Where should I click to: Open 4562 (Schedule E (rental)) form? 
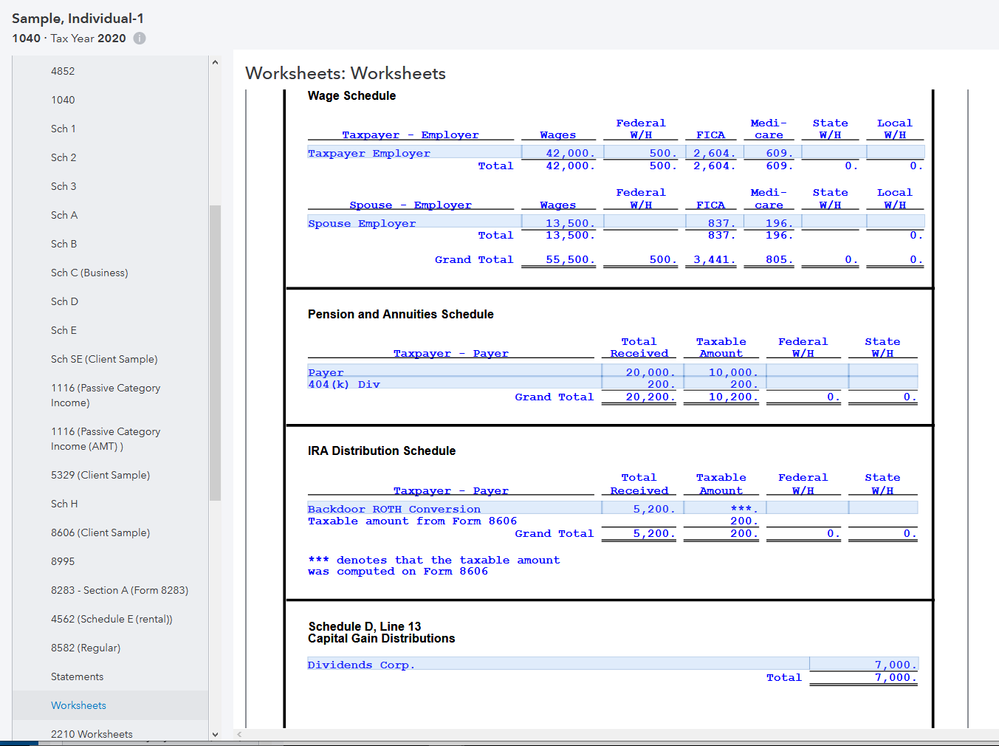click(x=112, y=619)
